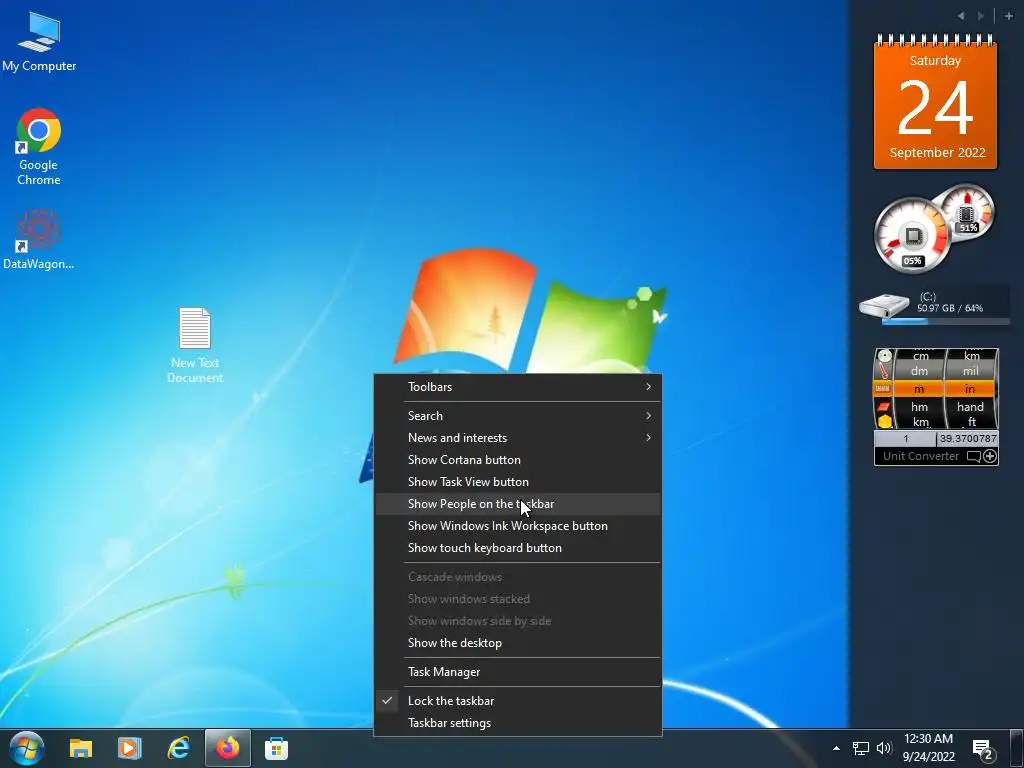Select the length ruler category in Unit Converter
This screenshot has height=768, width=1024.
pos(883,389)
